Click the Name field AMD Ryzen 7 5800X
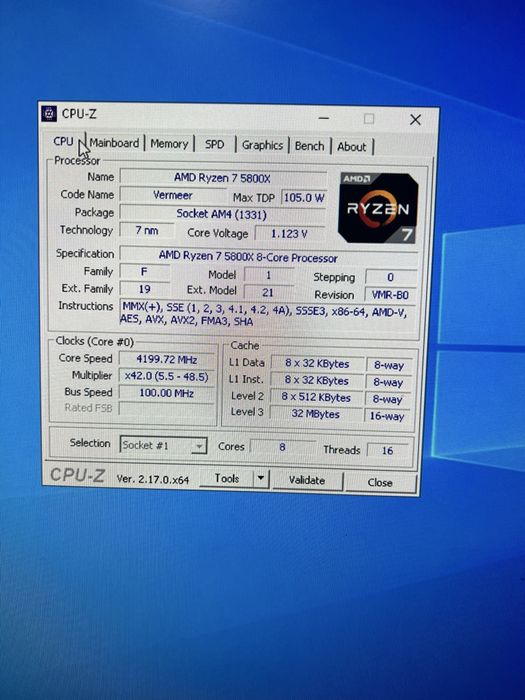Screen dimensions: 525x700 coord(222,178)
